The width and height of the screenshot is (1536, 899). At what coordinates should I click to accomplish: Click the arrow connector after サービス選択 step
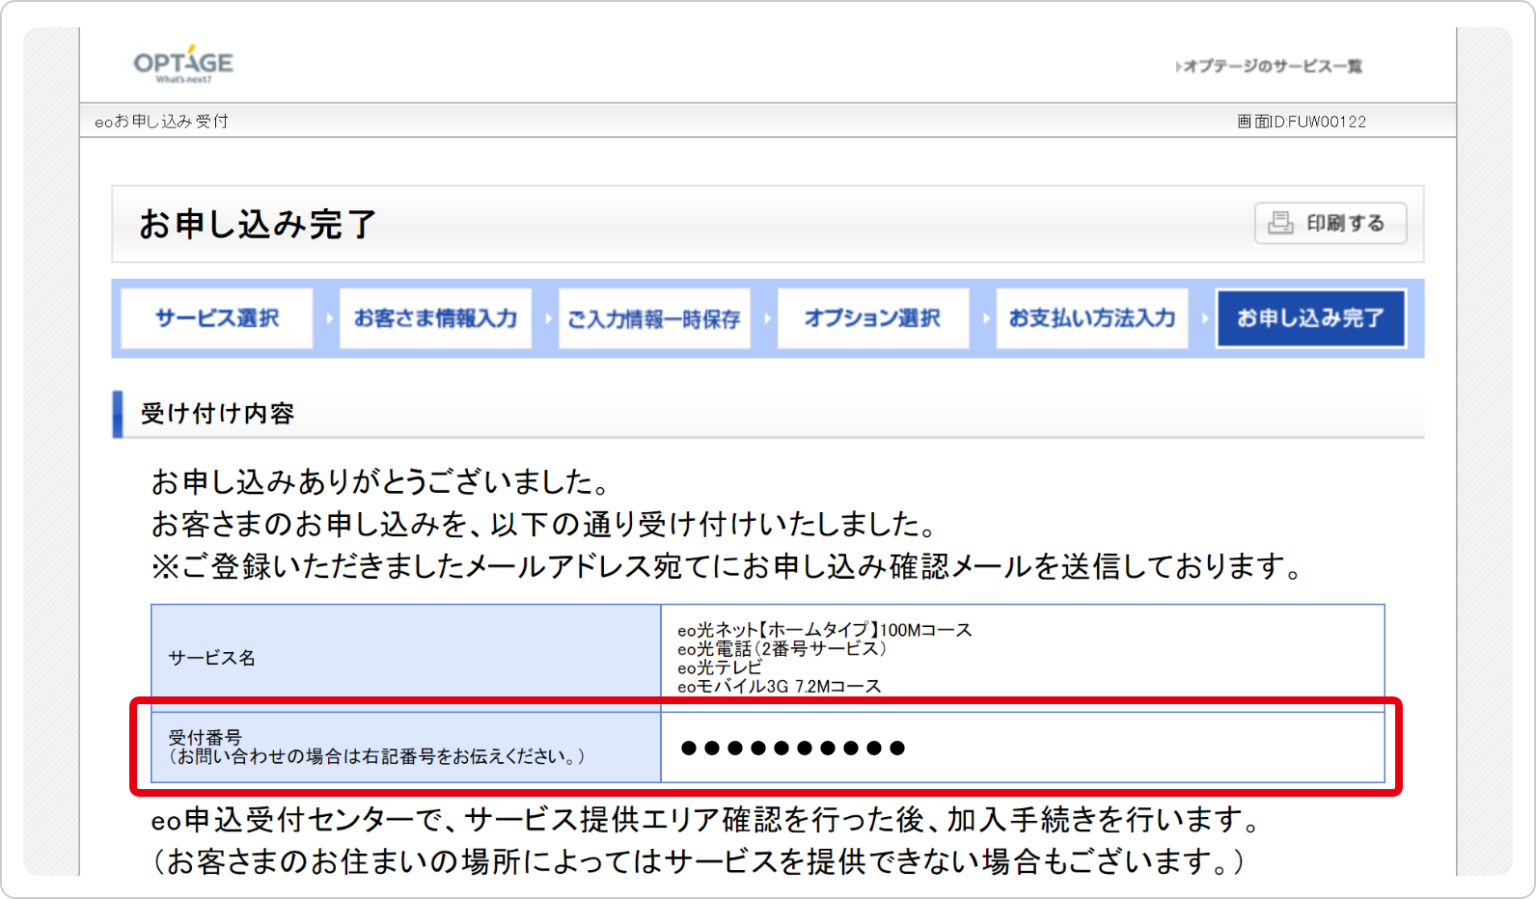(x=330, y=317)
